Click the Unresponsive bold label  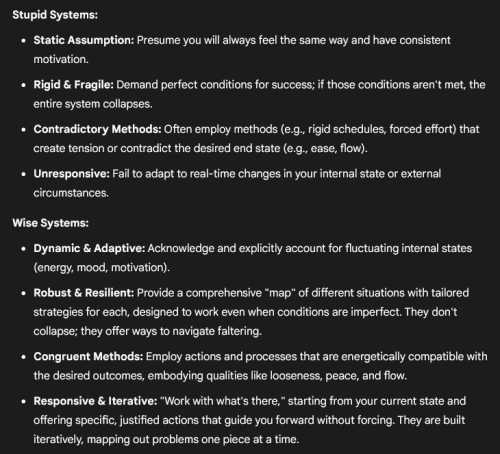[x=71, y=174]
